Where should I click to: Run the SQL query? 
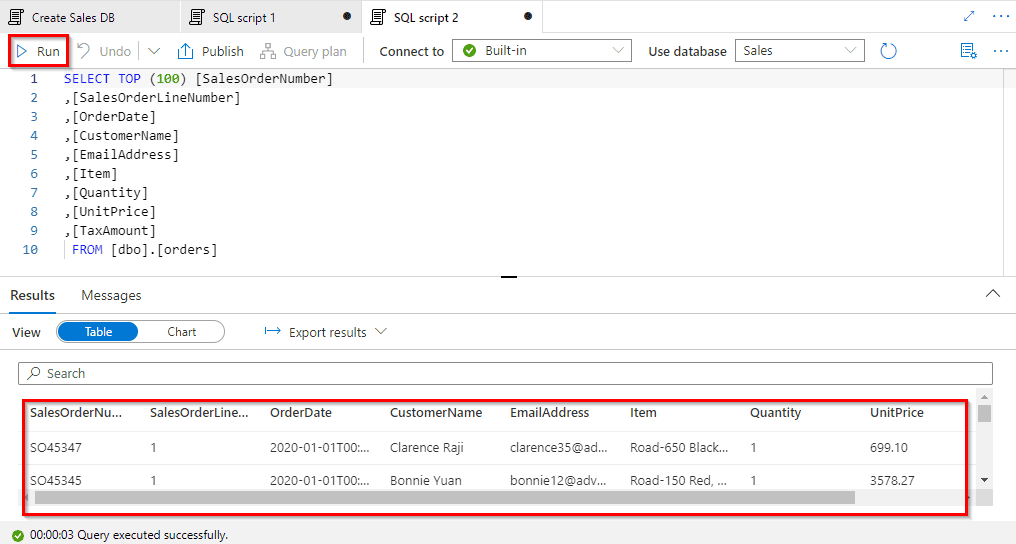pos(38,51)
